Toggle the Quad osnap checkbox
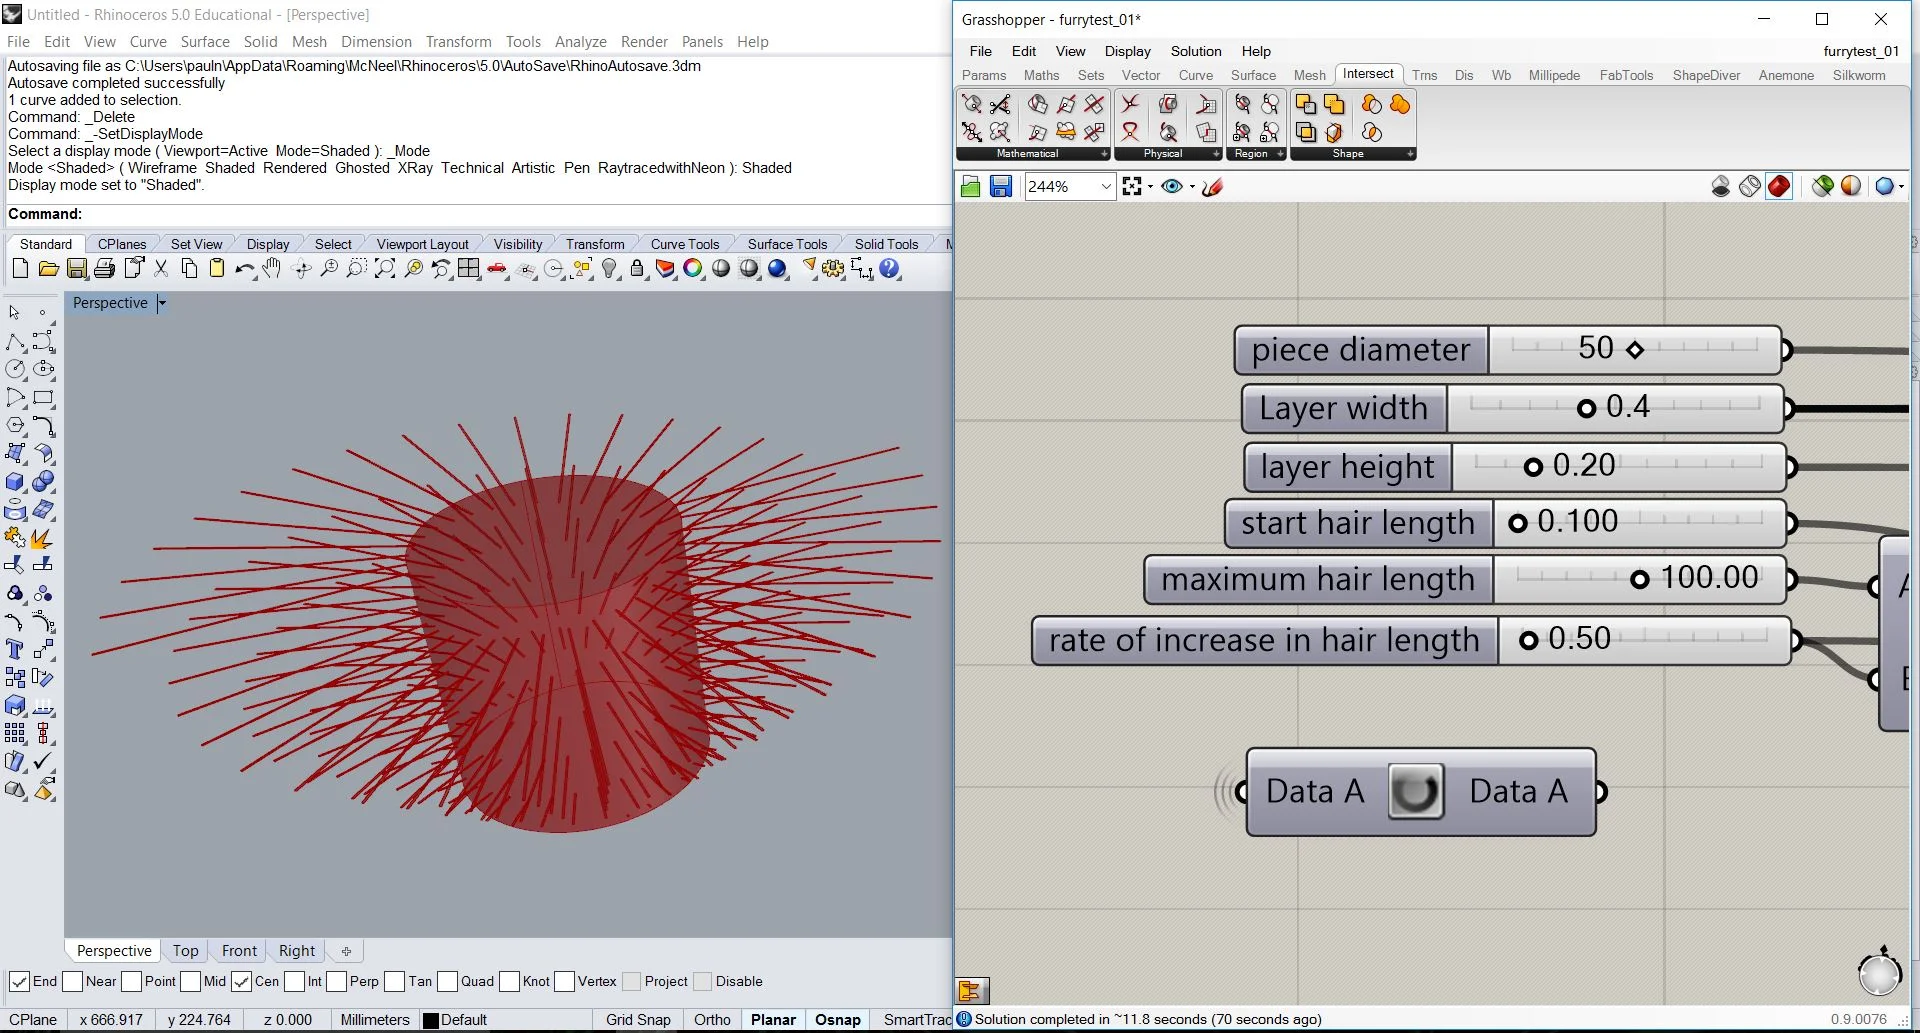Viewport: 1920px width, 1033px height. point(447,982)
